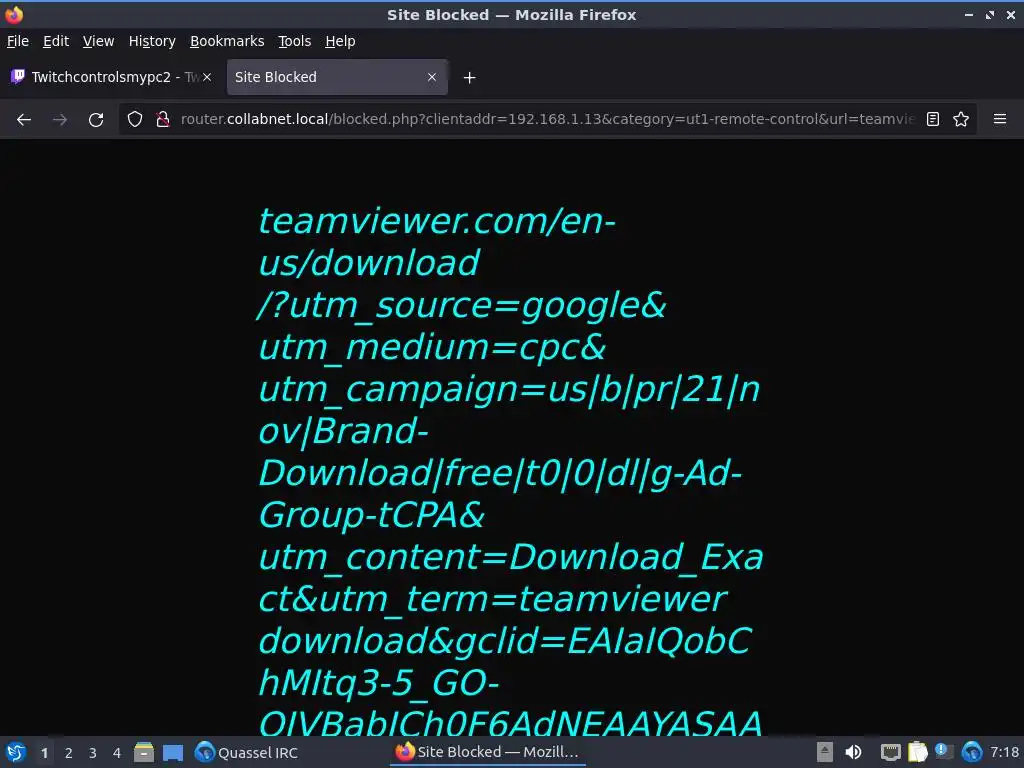The height and width of the screenshot is (768, 1024).
Task: Open the volume speaker control
Action: click(853, 752)
